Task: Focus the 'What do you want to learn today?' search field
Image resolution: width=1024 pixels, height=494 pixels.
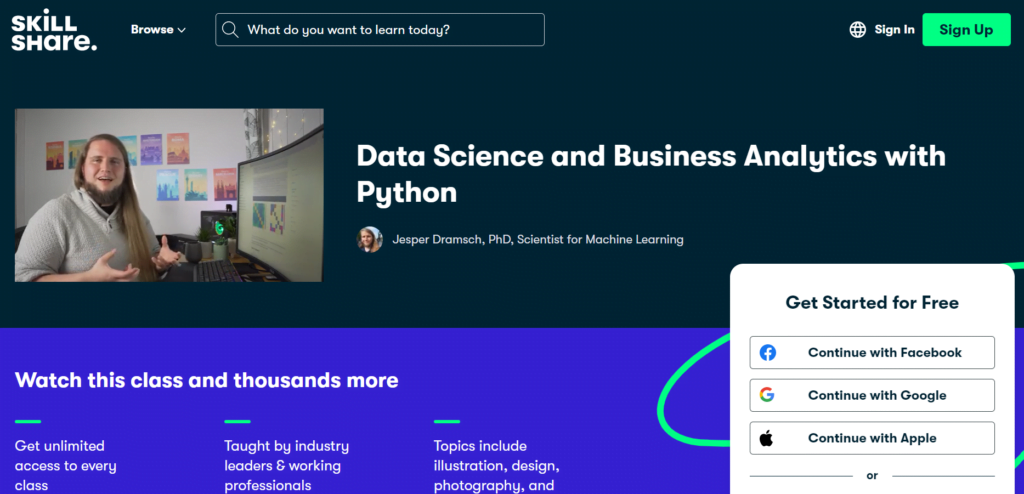Action: click(380, 29)
